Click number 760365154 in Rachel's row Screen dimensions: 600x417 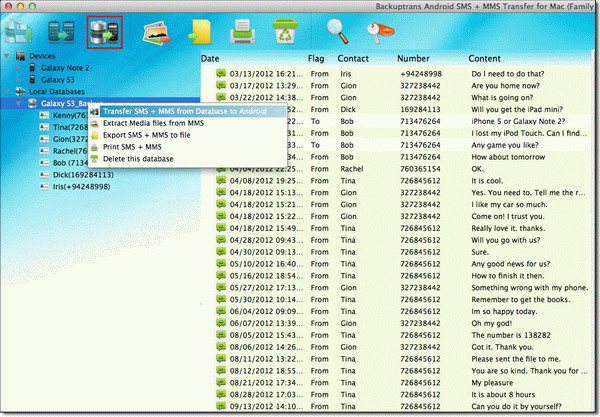pyautogui.click(x=420, y=169)
